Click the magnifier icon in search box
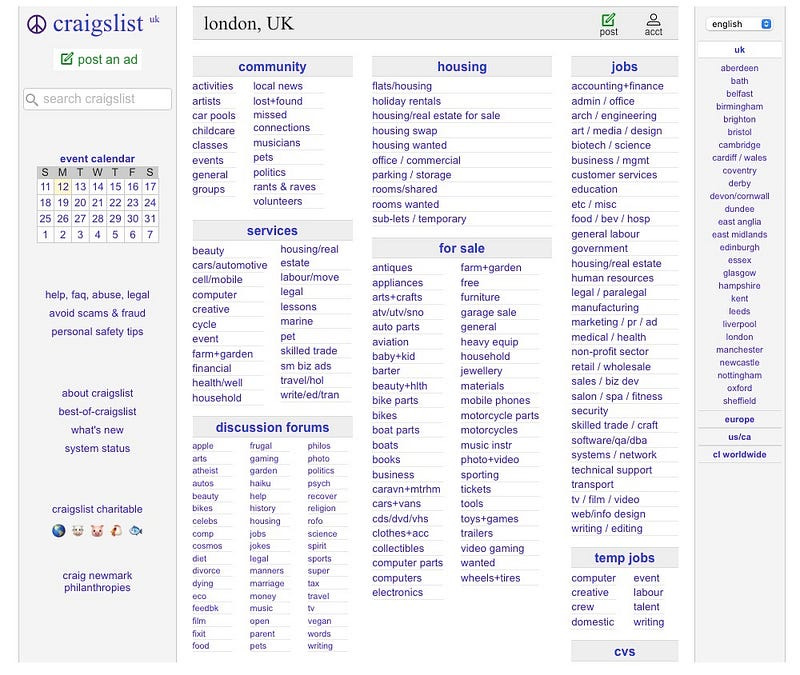This screenshot has width=800, height=675. coord(32,99)
